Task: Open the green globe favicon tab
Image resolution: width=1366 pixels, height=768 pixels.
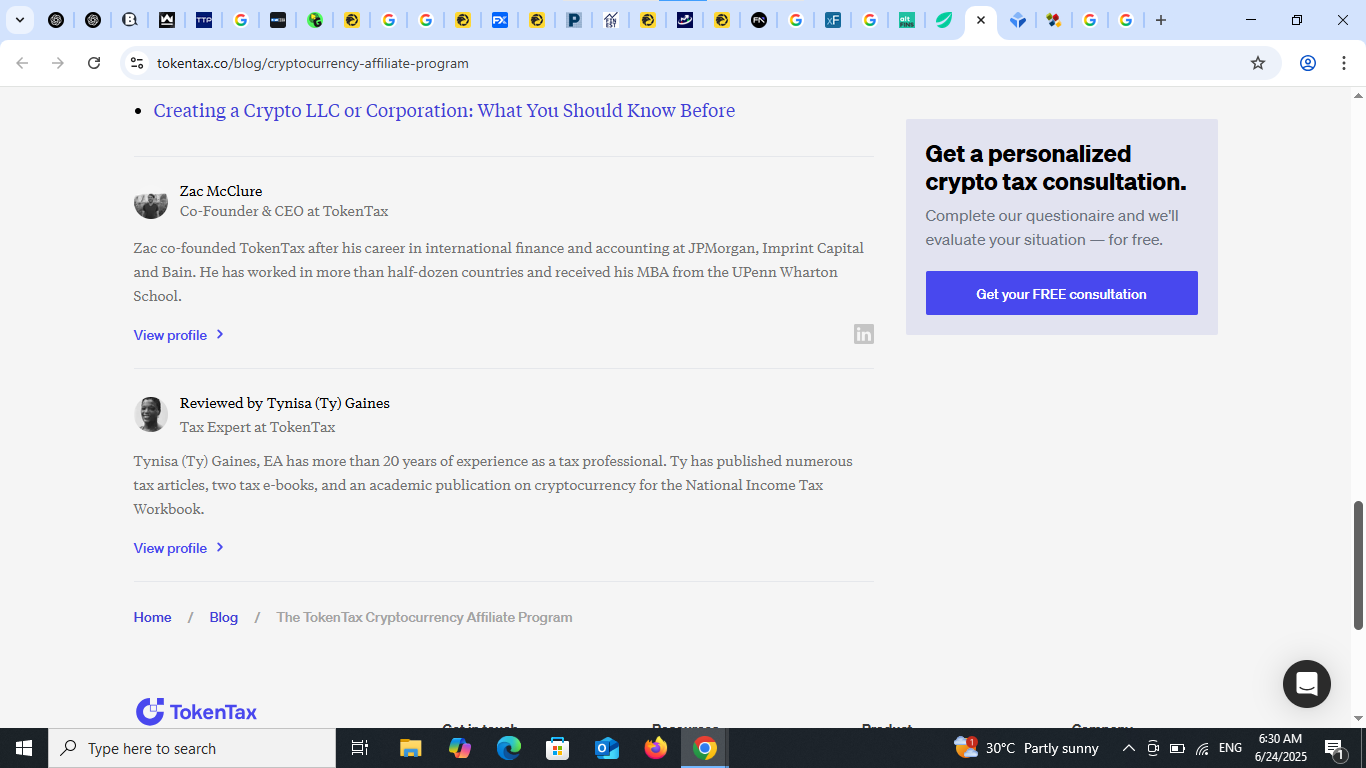Action: [x=315, y=20]
